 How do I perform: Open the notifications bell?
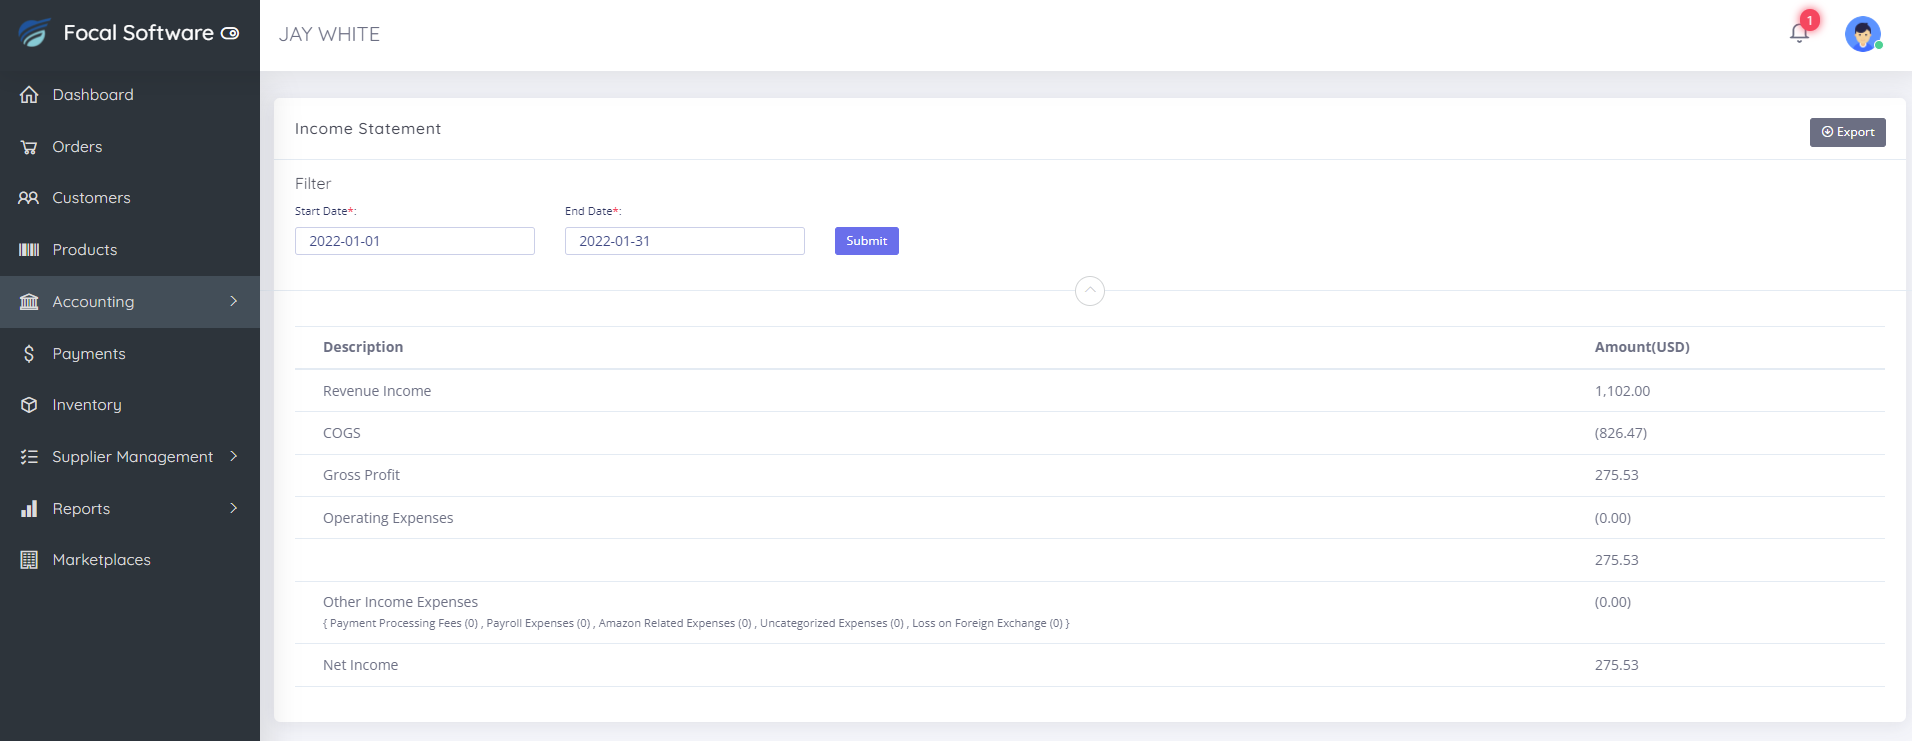tap(1799, 33)
